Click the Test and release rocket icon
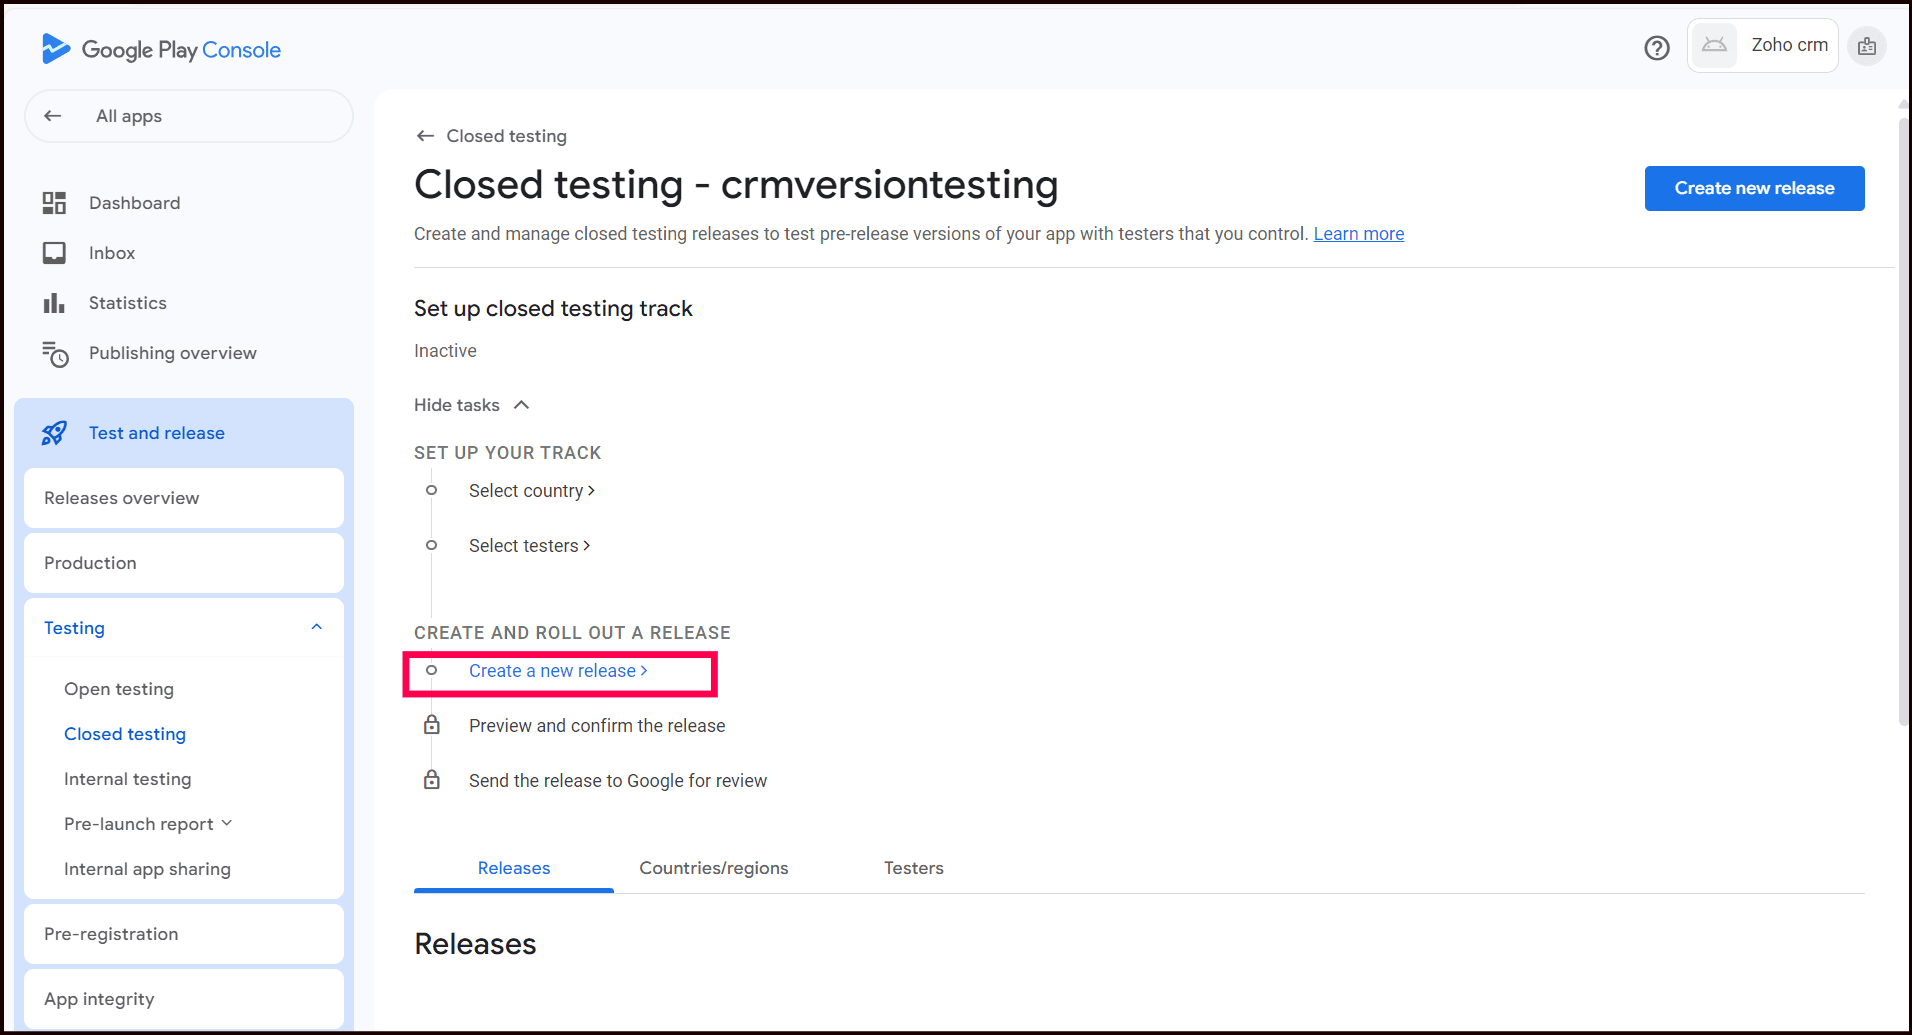The height and width of the screenshot is (1035, 1912). click(54, 433)
